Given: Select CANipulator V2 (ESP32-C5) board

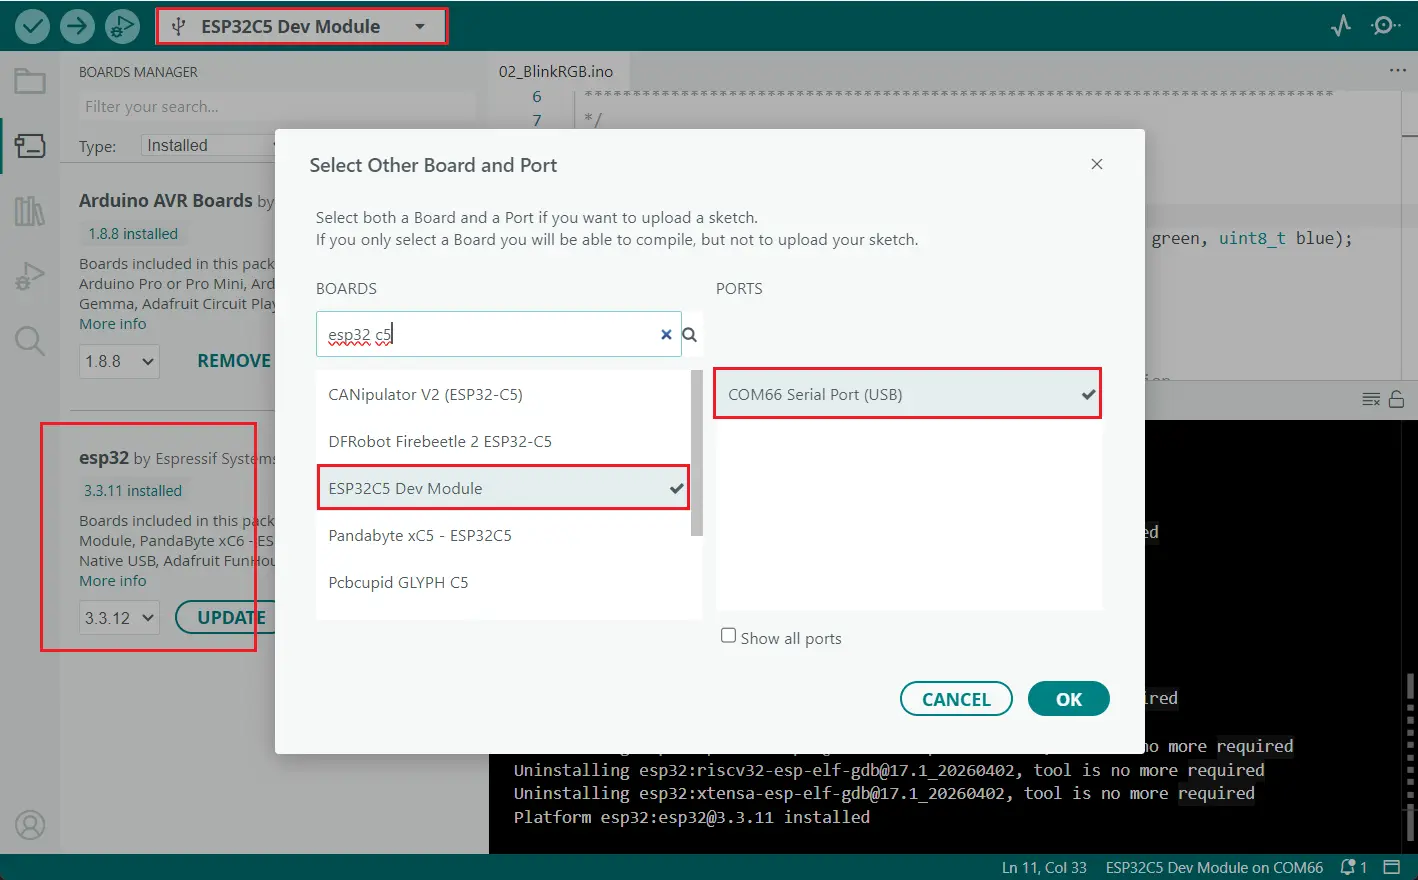Looking at the screenshot, I should (x=504, y=394).
